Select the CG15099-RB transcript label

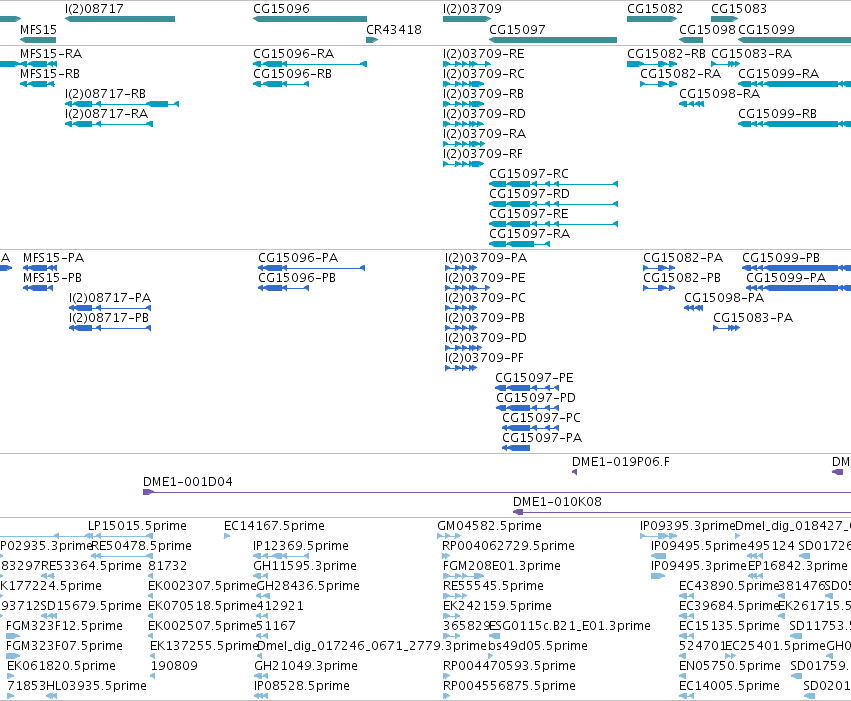[777, 114]
